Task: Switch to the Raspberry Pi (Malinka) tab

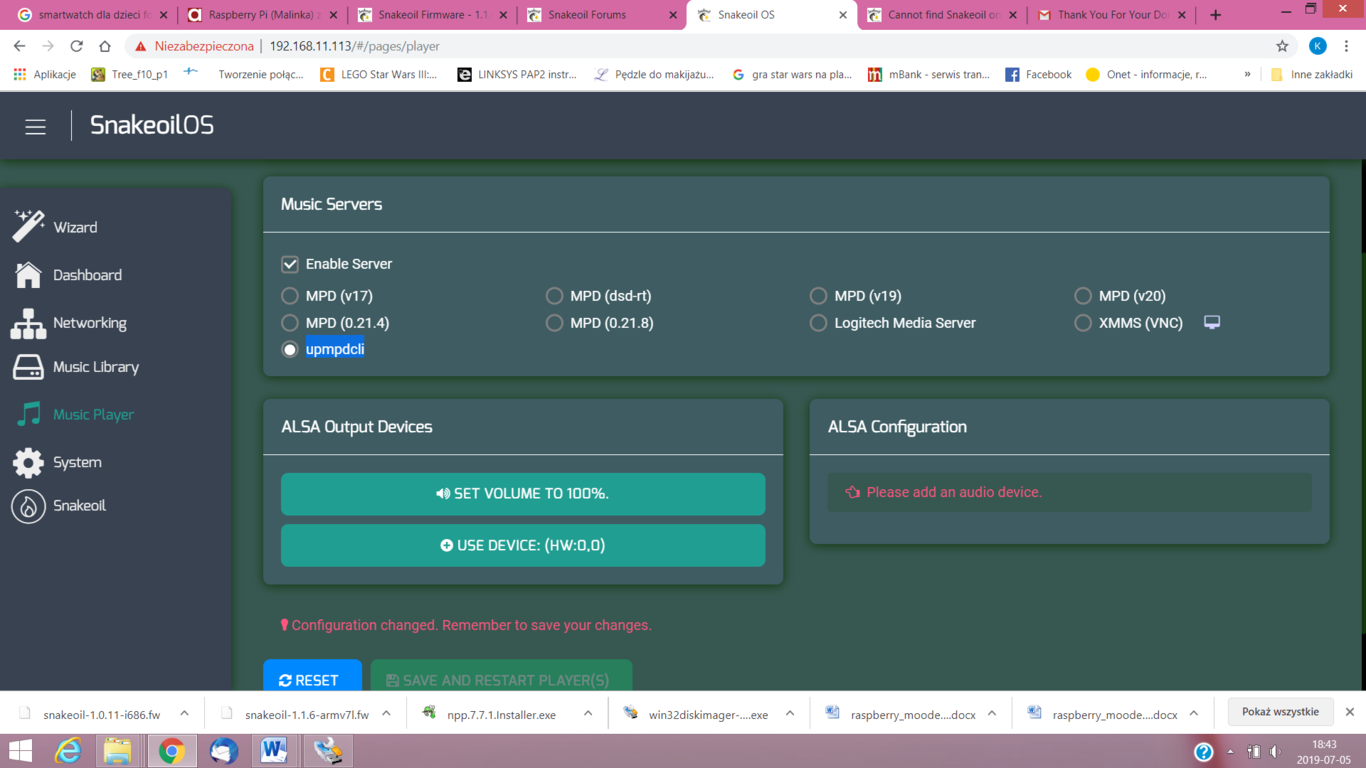Action: [262, 15]
